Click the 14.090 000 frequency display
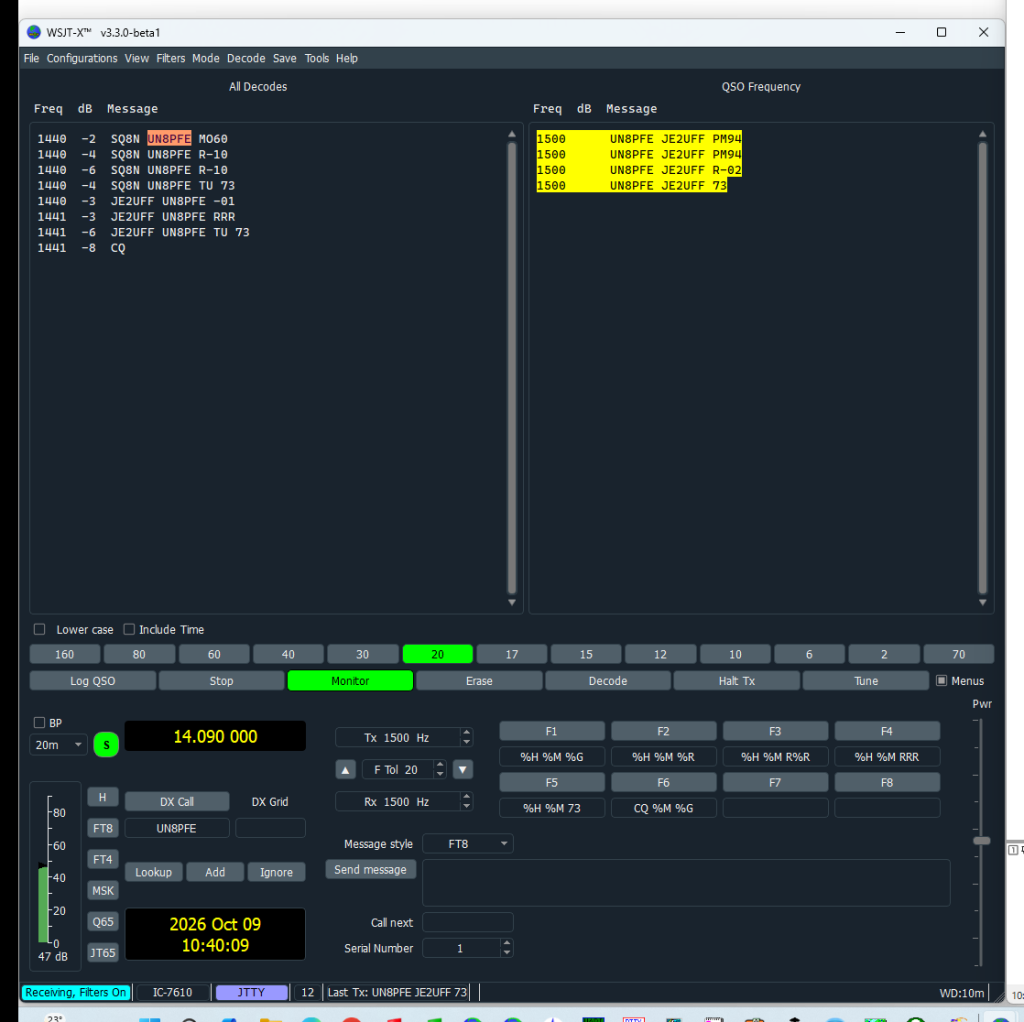Image resolution: width=1024 pixels, height=1022 pixels. [215, 736]
